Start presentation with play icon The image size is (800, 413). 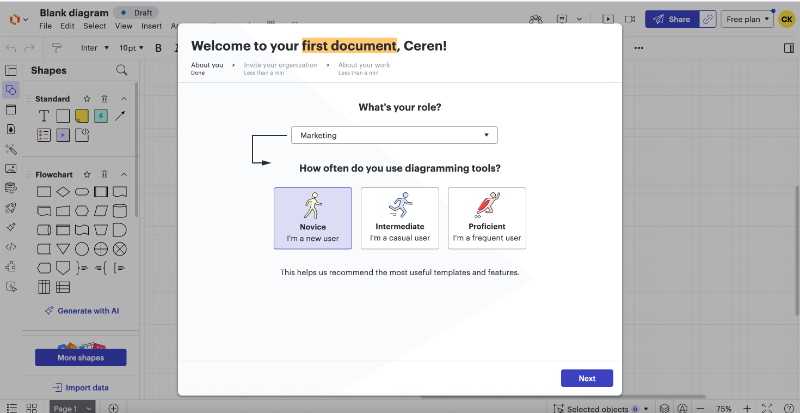click(608, 19)
